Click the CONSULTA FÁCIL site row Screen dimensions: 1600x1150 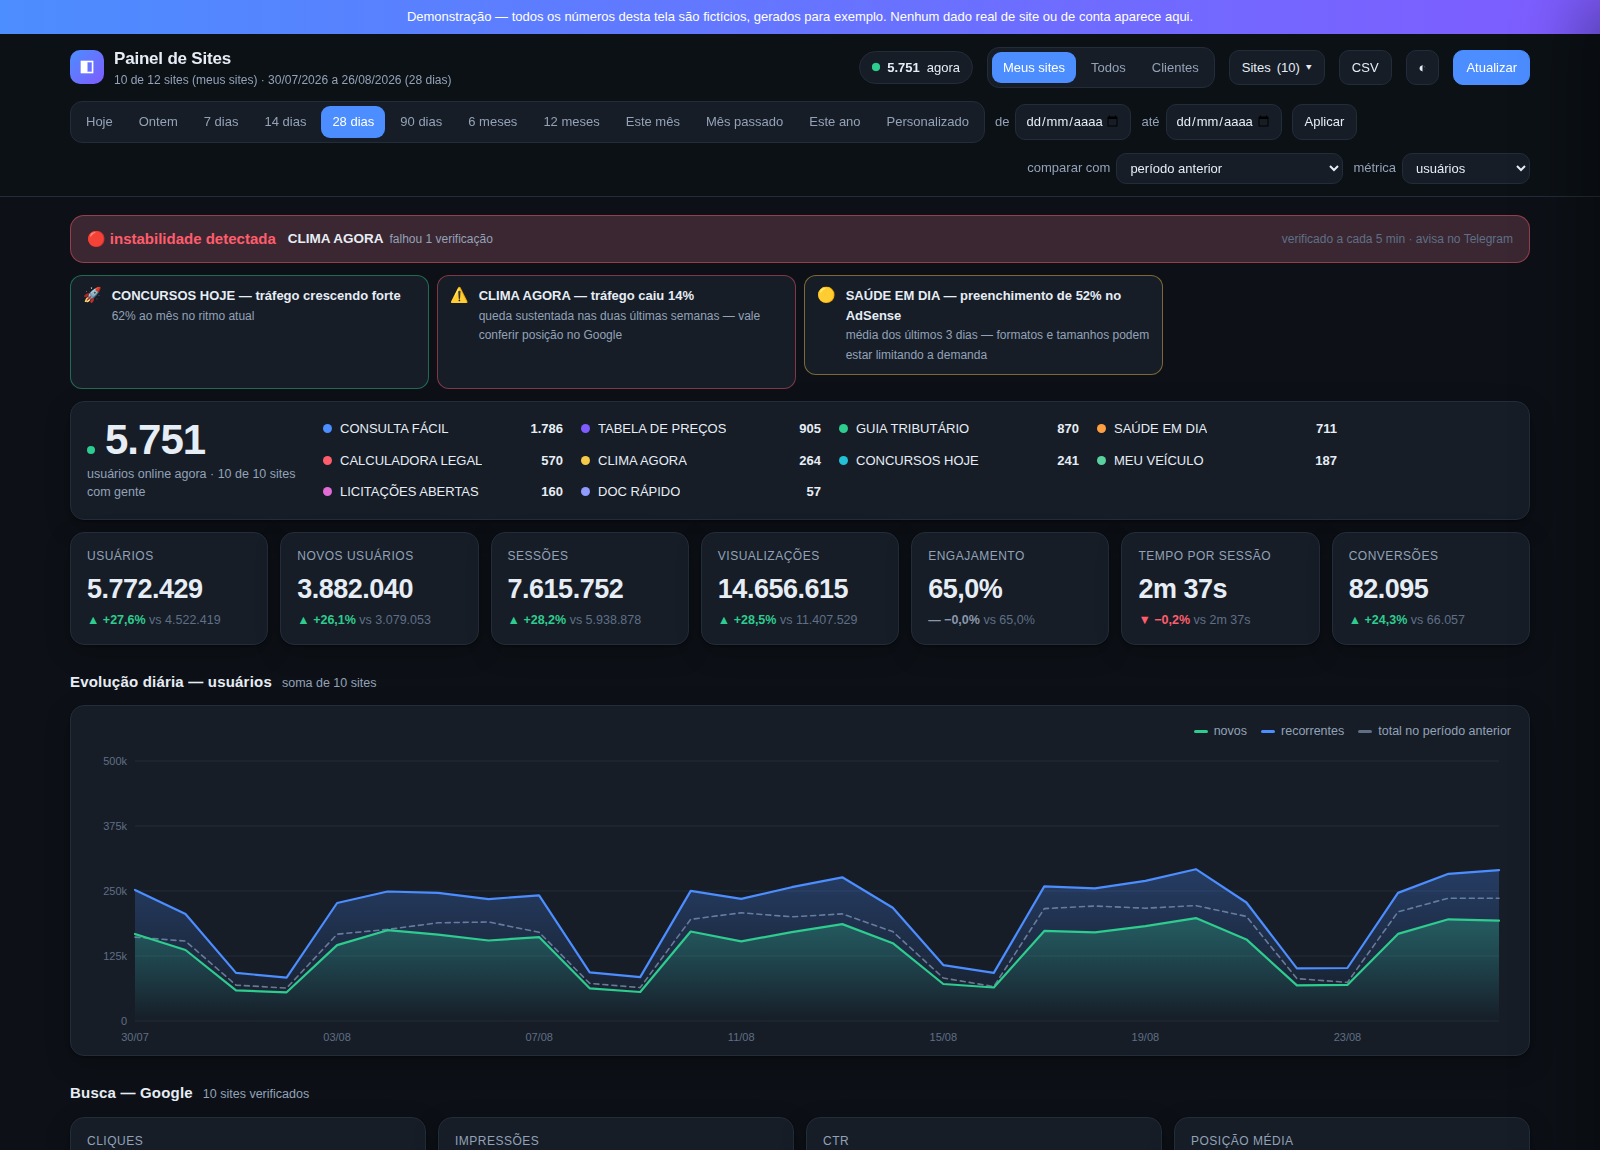coord(443,429)
